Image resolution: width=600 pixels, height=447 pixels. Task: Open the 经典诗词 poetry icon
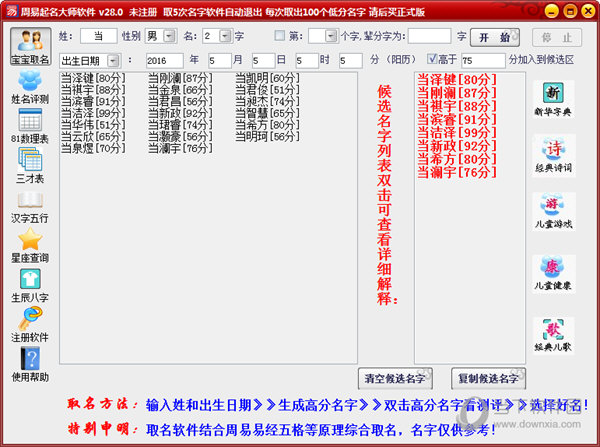(553, 155)
